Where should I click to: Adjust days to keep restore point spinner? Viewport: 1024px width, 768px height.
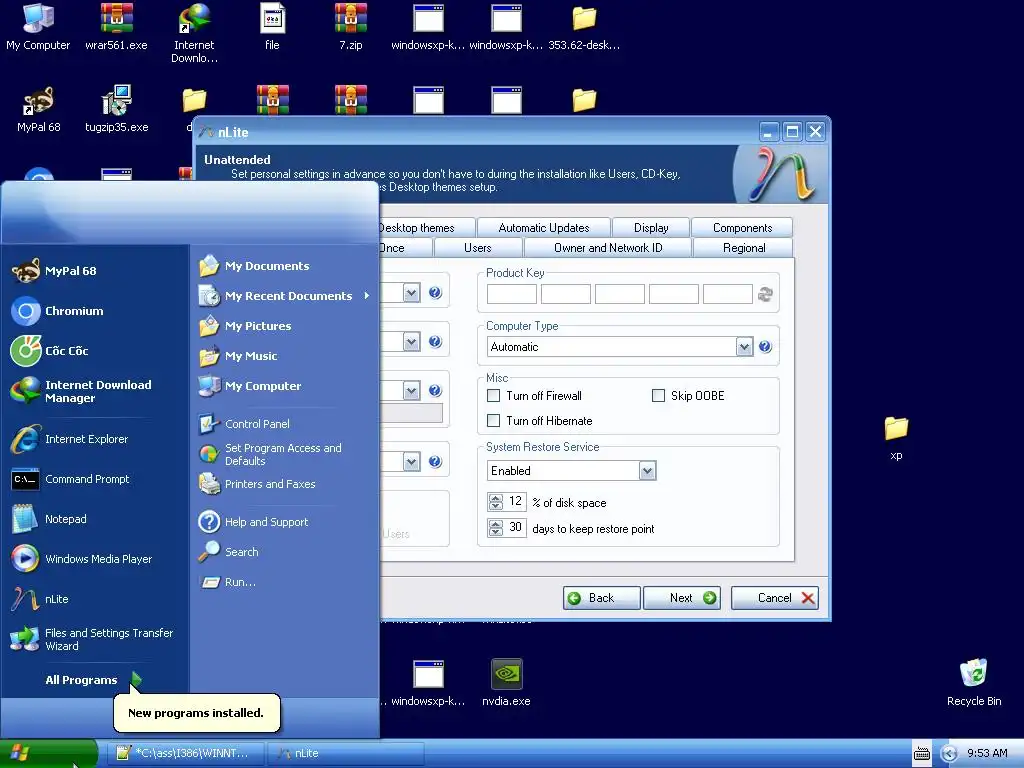(496, 528)
